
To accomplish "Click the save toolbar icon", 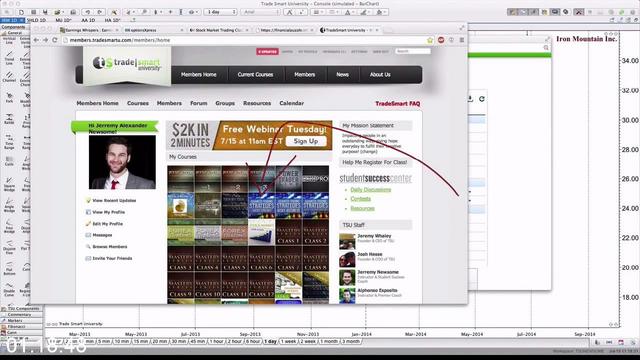I will [x=45, y=12].
